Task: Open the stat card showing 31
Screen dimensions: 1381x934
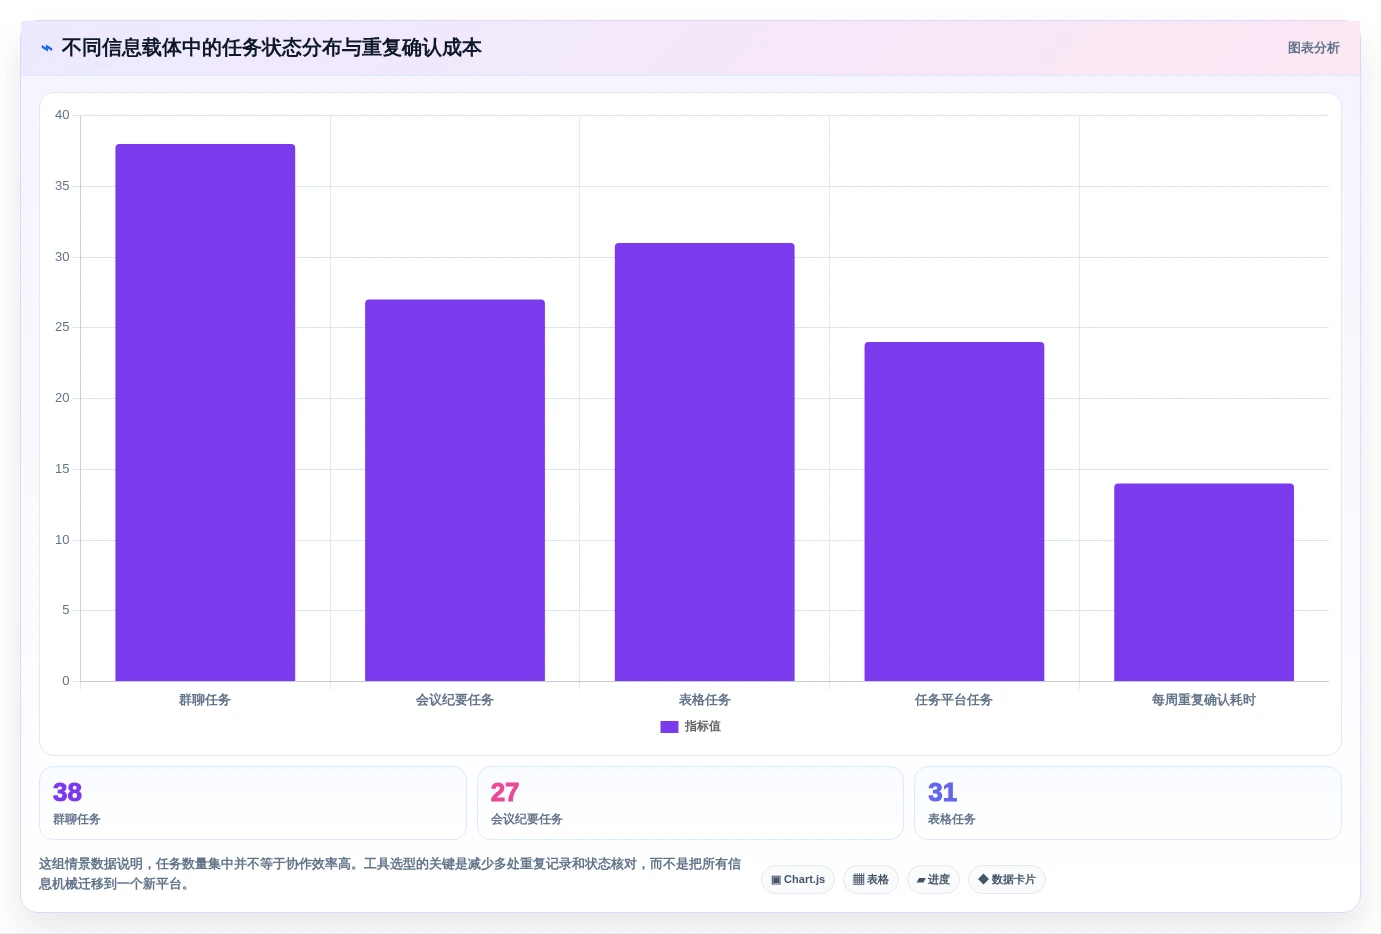Action: point(1128,803)
